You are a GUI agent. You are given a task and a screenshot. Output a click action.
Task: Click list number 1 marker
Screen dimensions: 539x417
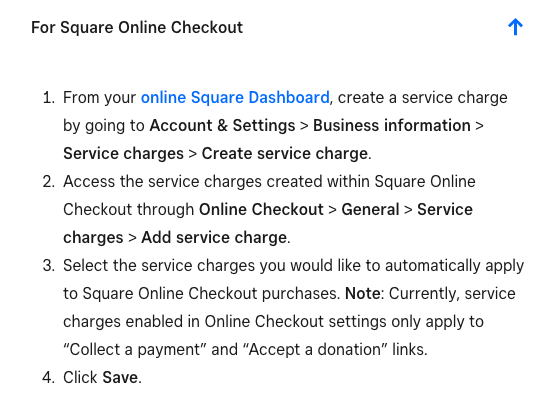[x=49, y=98]
